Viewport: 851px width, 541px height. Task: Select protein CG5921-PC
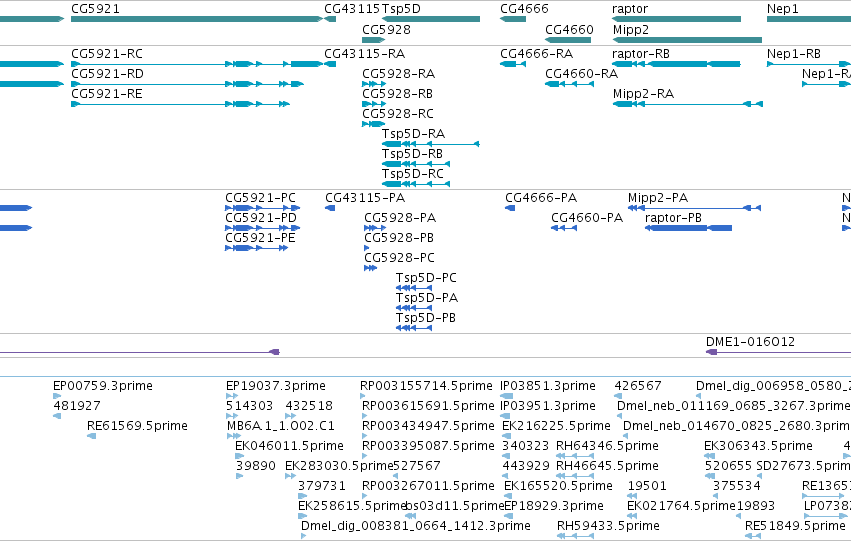tap(263, 208)
